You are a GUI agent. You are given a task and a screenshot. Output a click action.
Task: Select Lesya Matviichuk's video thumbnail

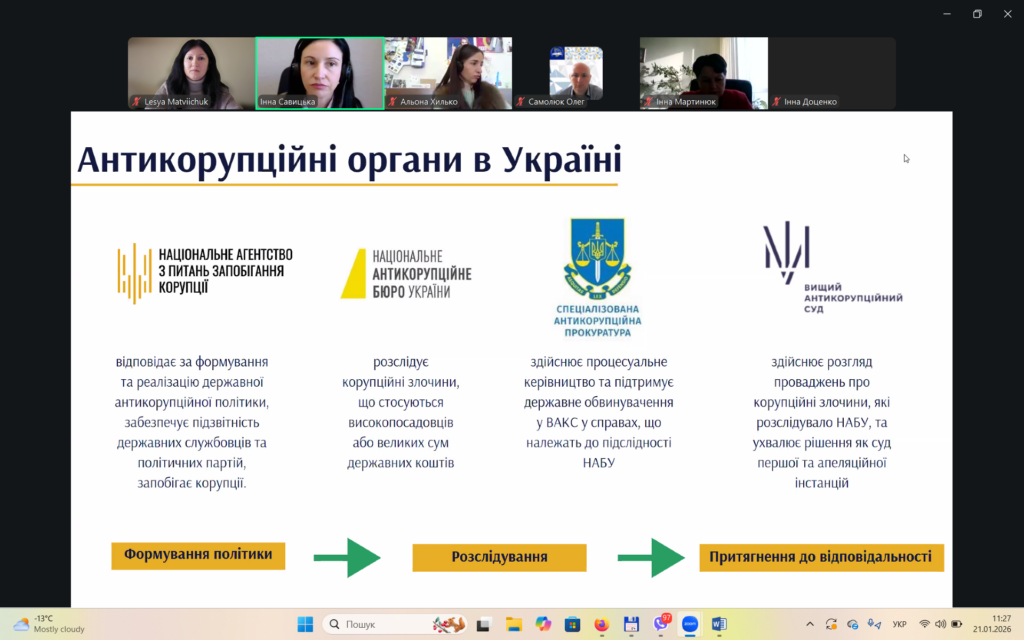click(x=191, y=73)
